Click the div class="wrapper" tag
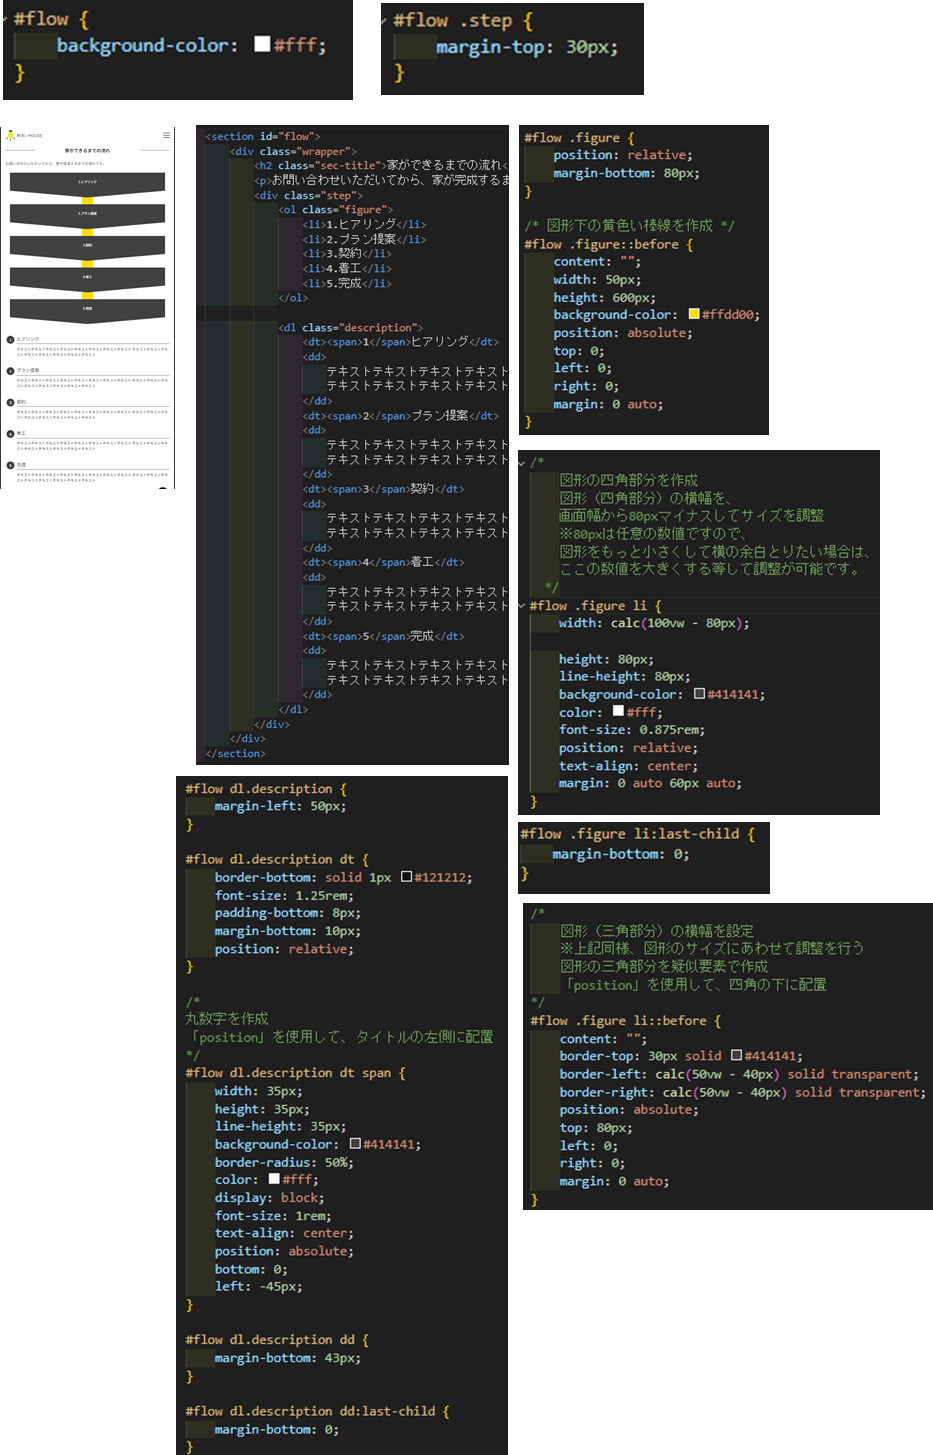 (x=293, y=151)
